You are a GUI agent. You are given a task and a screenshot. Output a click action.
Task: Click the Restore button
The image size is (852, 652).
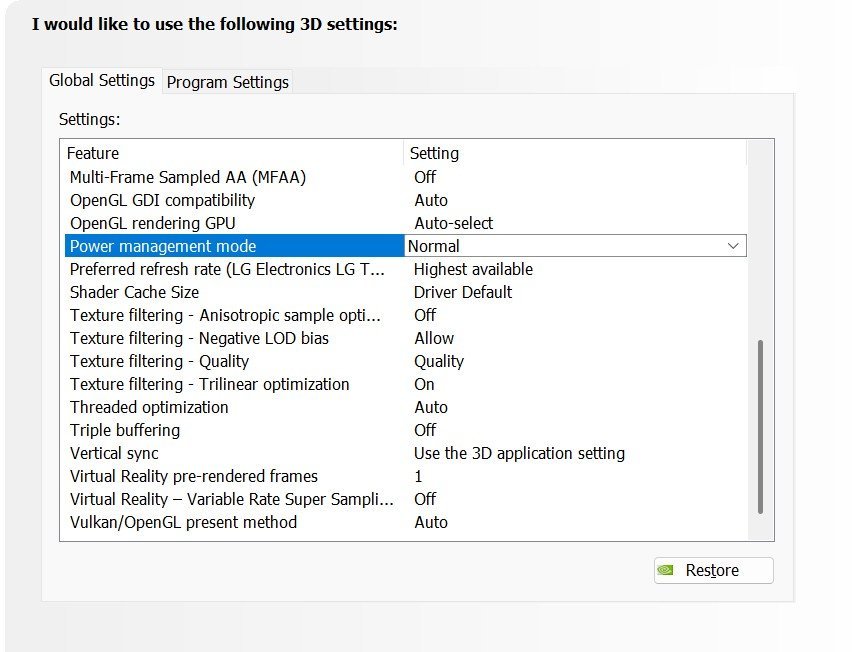pos(713,570)
